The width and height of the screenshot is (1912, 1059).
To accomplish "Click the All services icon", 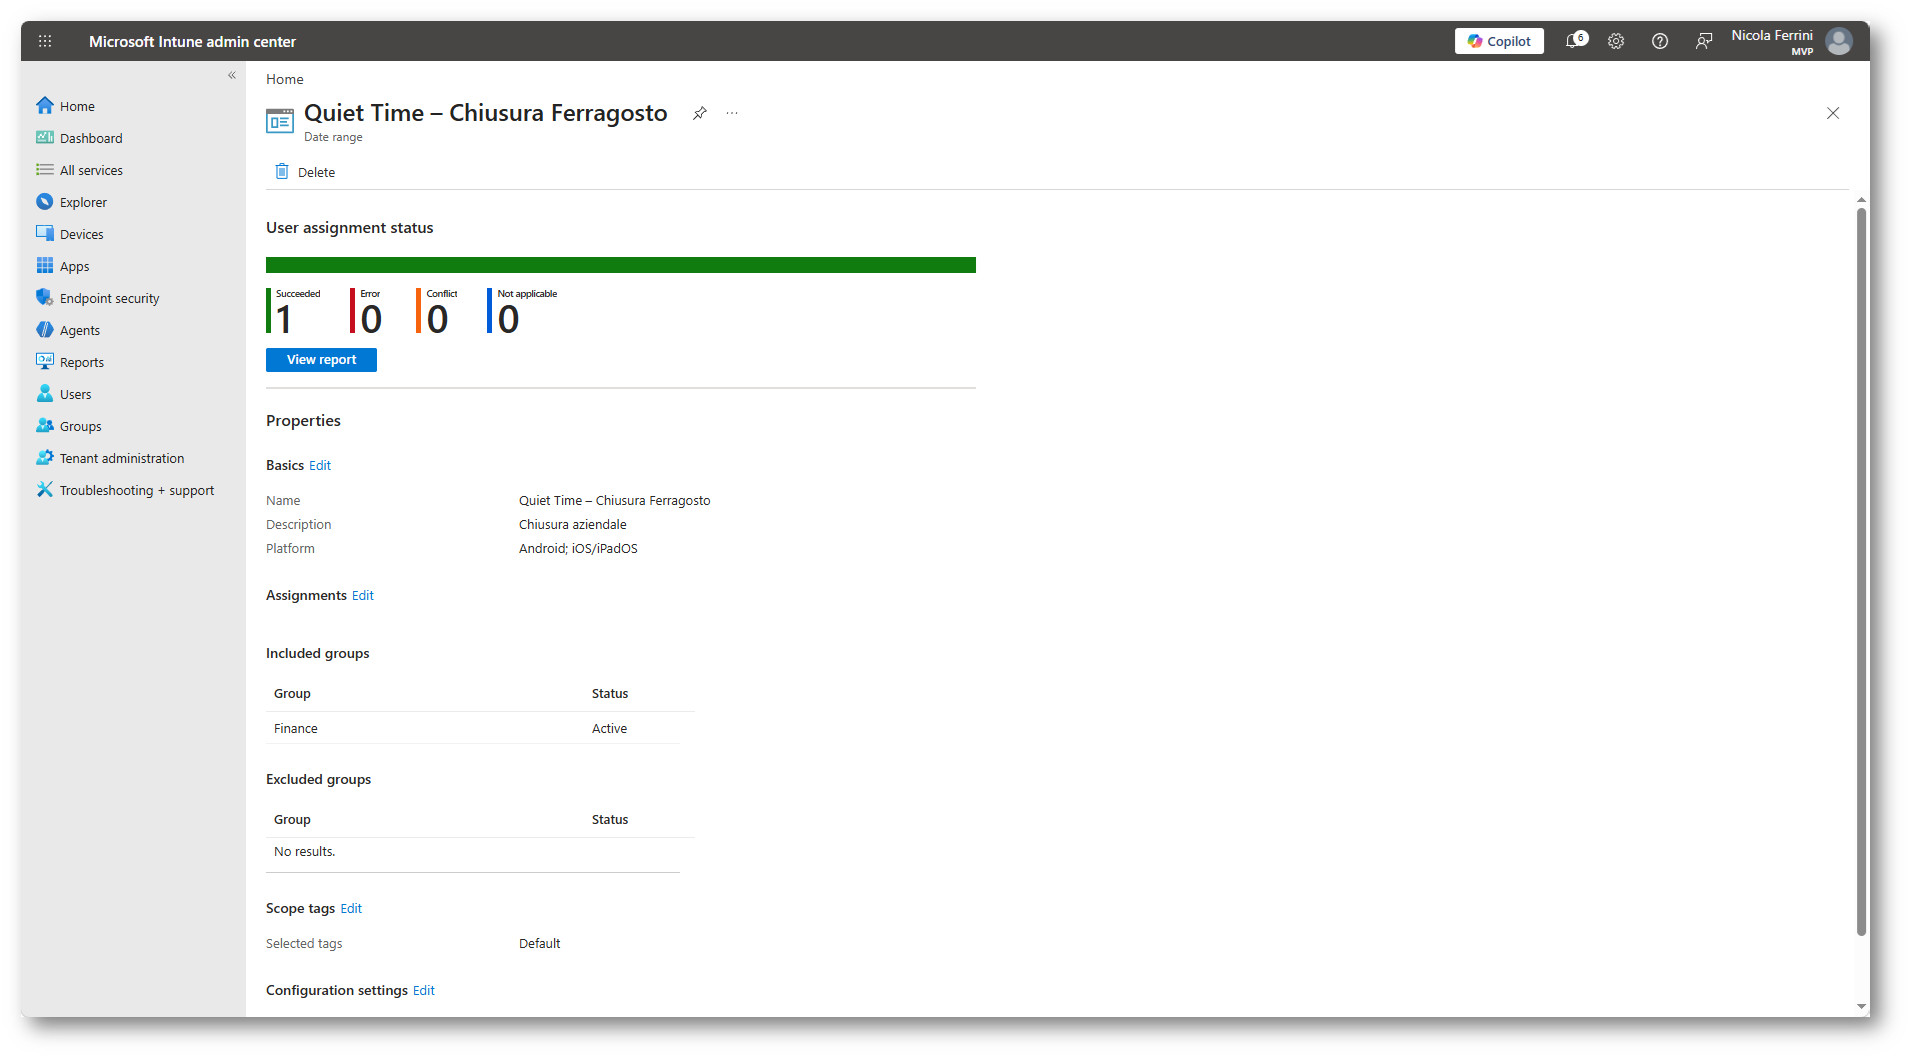I will pos(45,170).
